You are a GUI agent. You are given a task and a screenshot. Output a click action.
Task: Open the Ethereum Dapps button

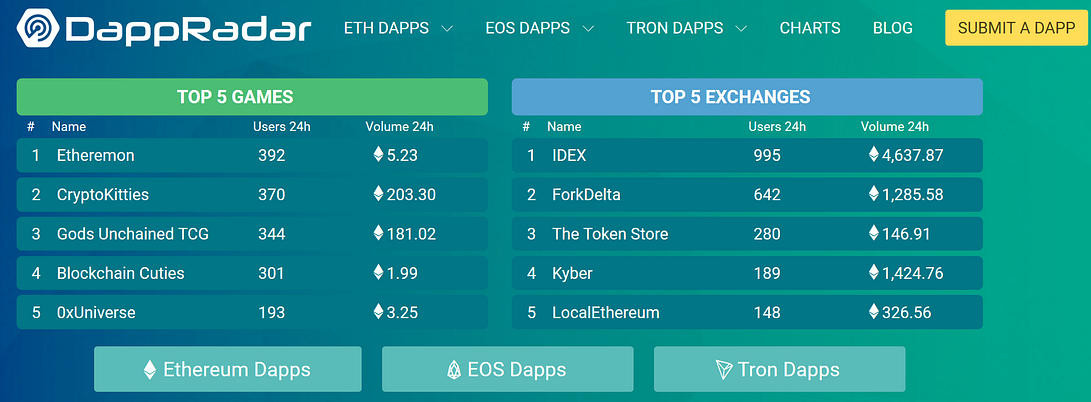(x=228, y=369)
